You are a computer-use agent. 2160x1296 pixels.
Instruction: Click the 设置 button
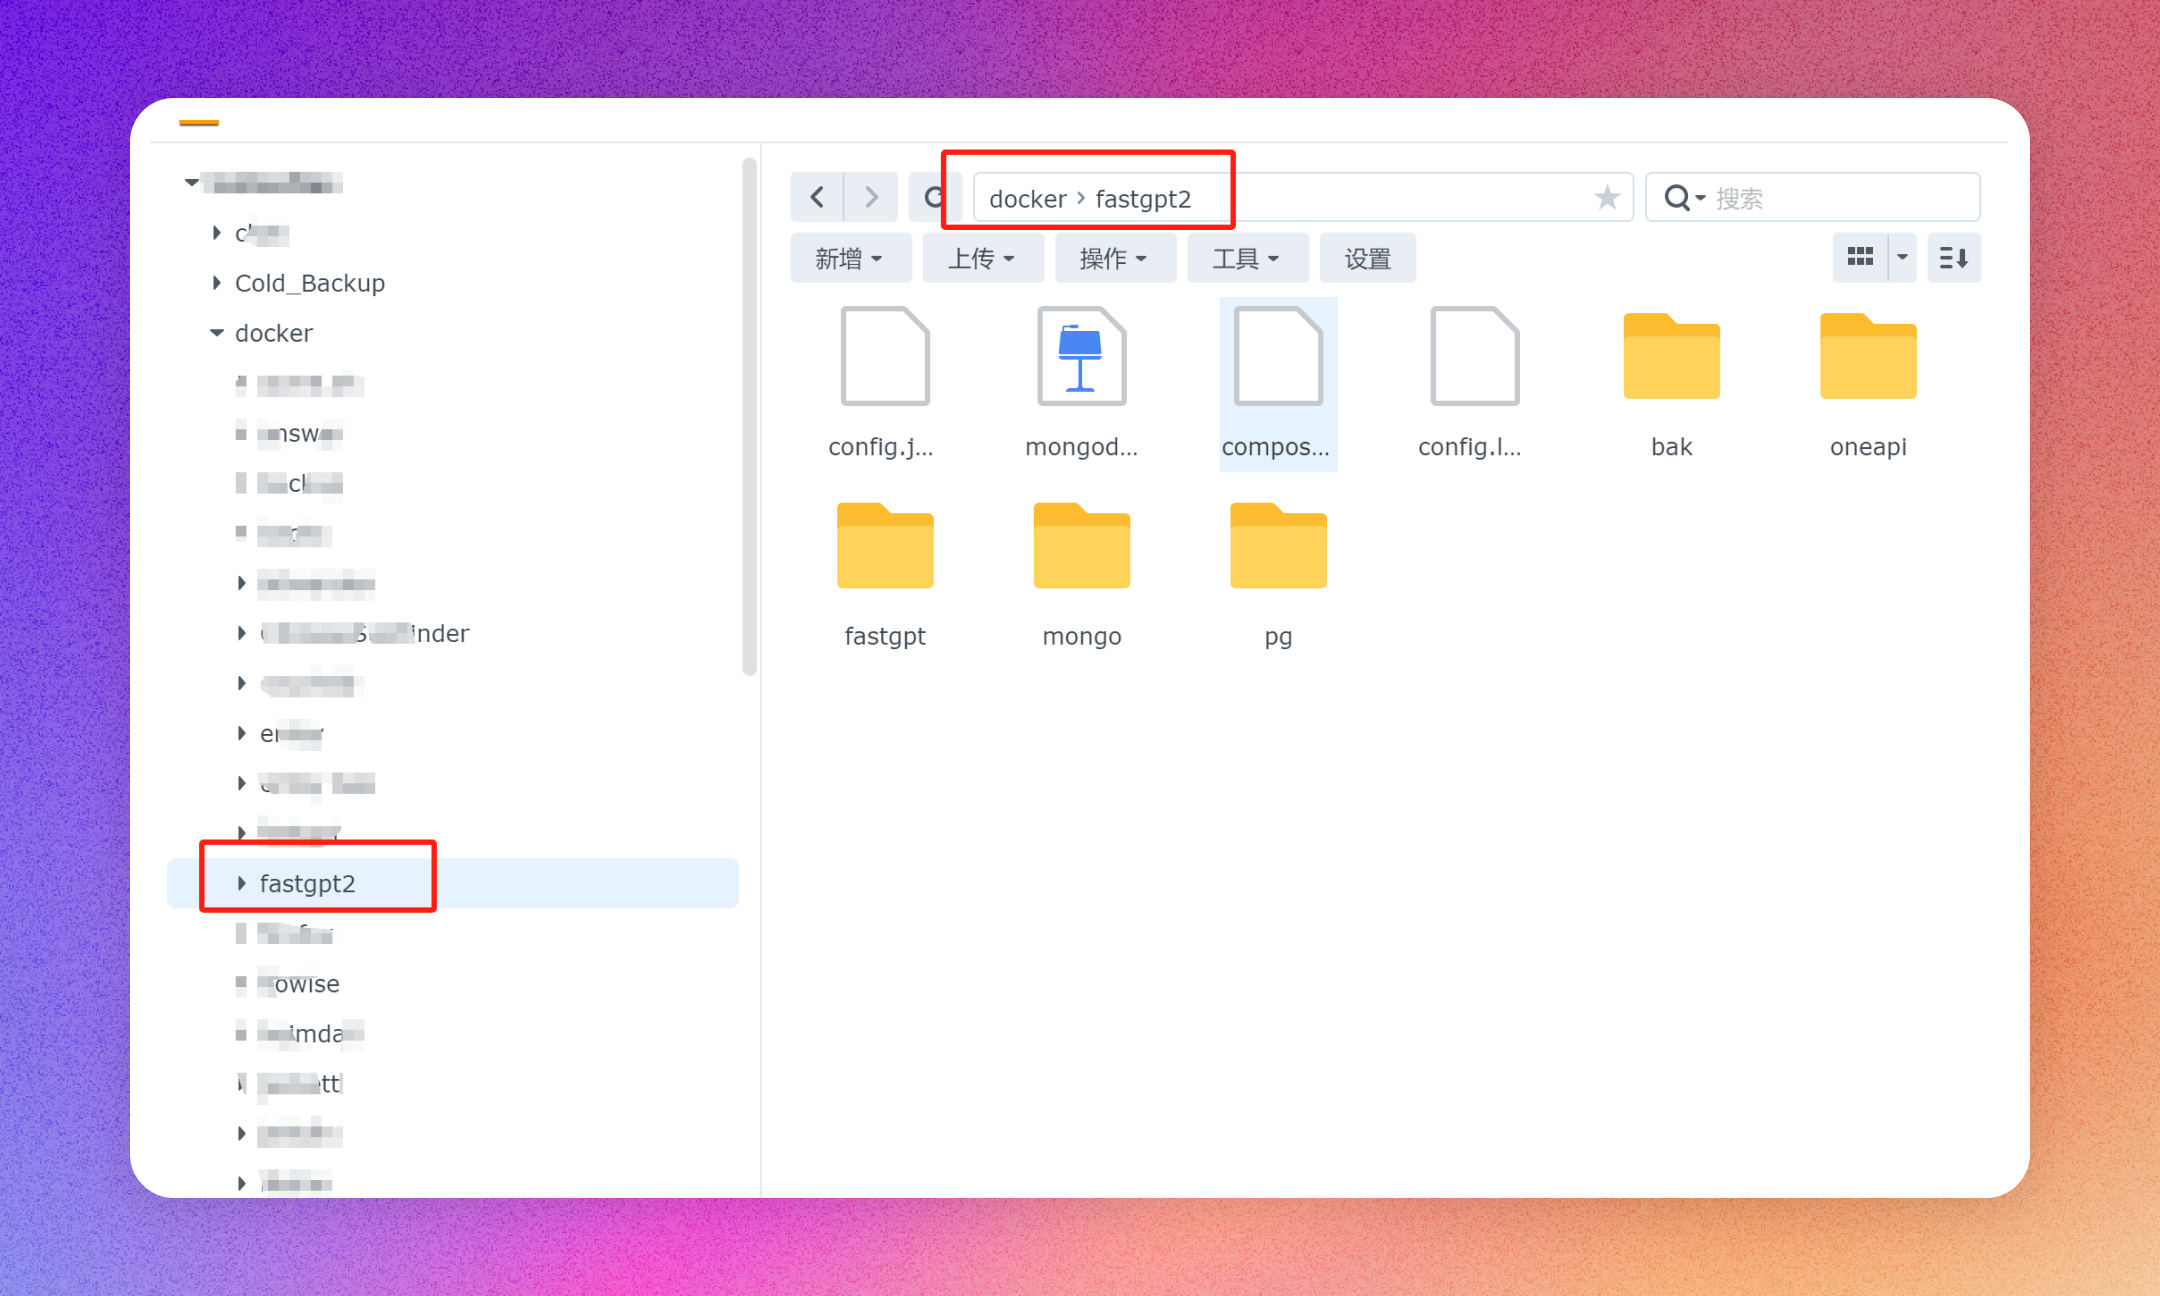(x=1367, y=258)
